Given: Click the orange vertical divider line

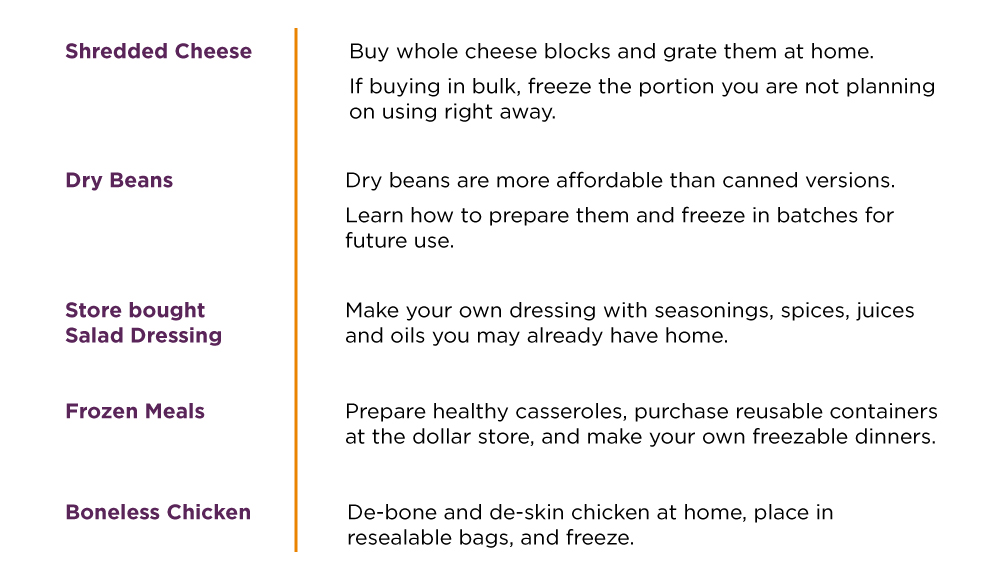Looking at the screenshot, I should pyautogui.click(x=296, y=290).
